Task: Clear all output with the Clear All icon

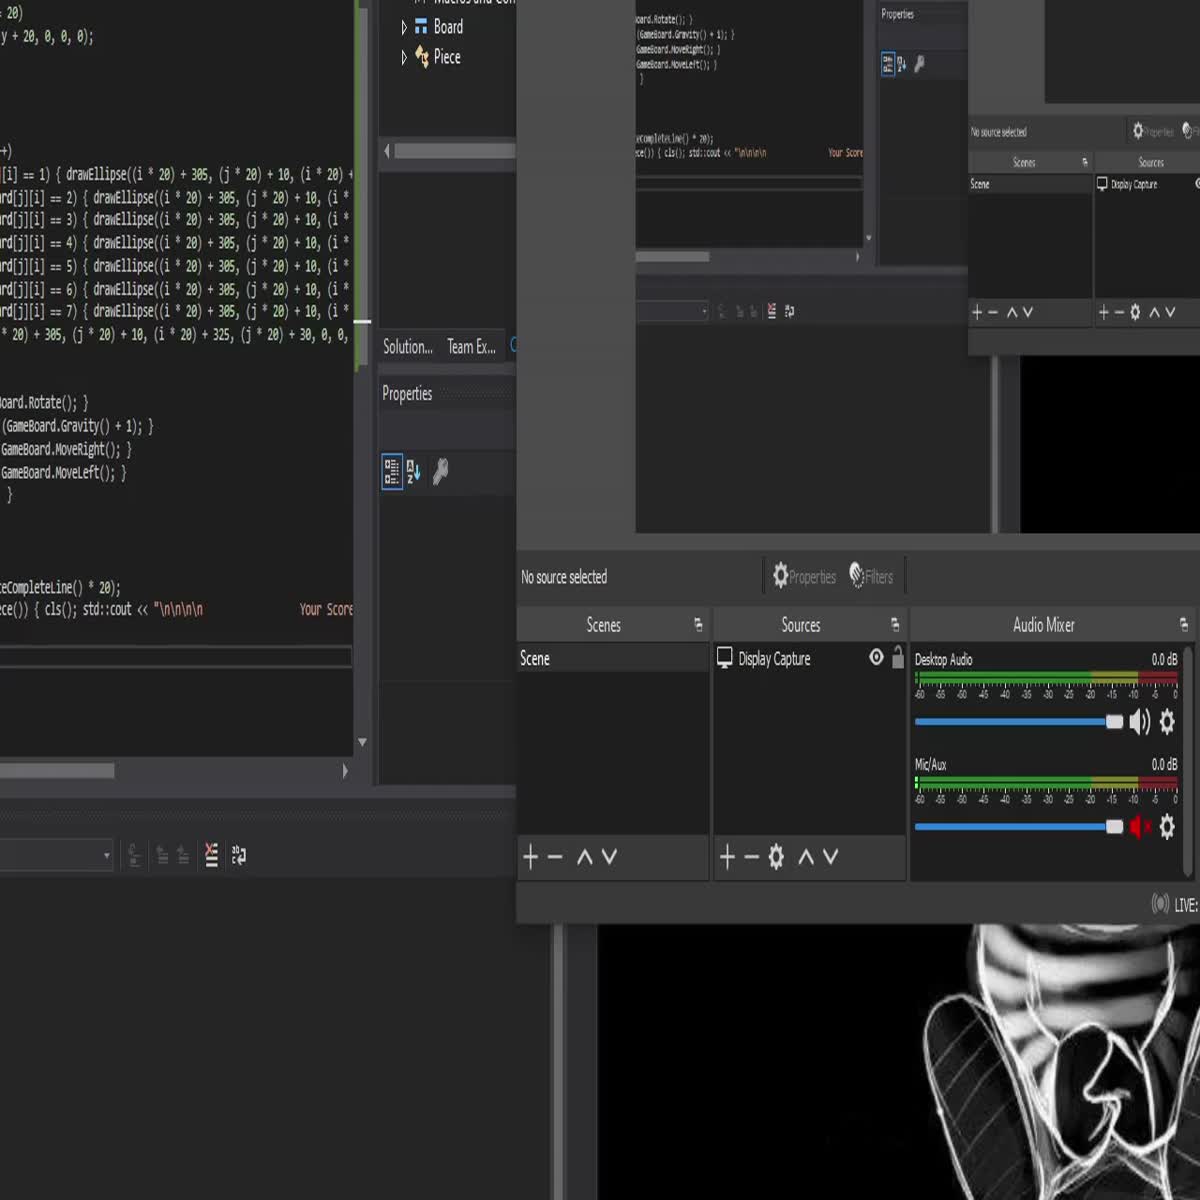Action: [x=211, y=855]
